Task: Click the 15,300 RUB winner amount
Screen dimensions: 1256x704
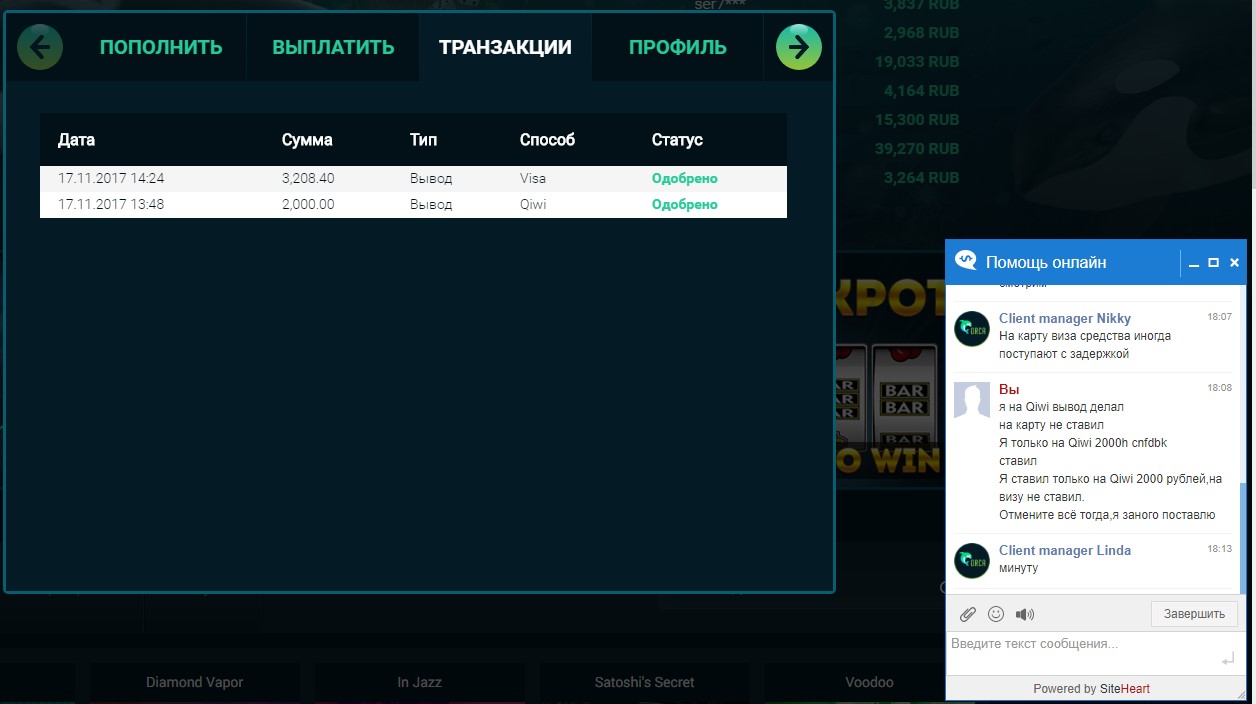Action: tap(916, 119)
